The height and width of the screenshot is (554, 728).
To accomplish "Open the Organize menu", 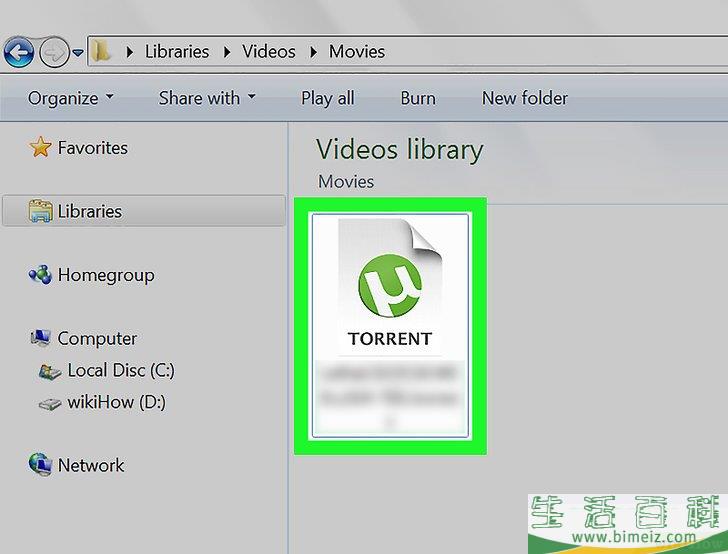I will pyautogui.click(x=71, y=98).
